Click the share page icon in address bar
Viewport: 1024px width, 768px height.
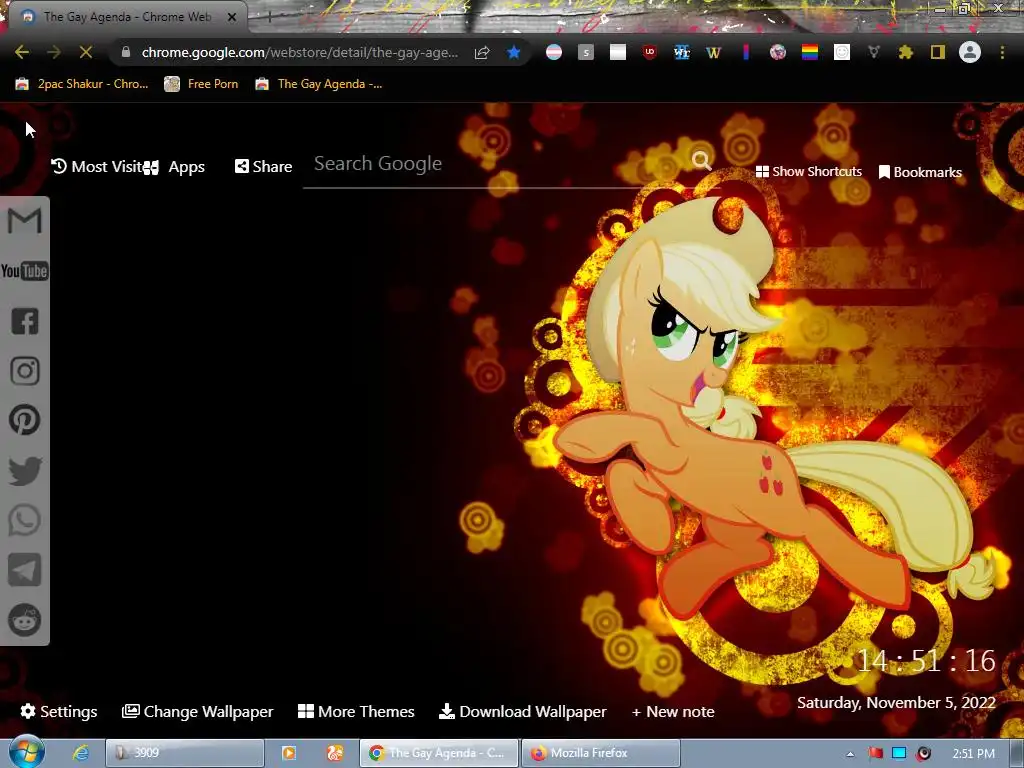point(482,52)
